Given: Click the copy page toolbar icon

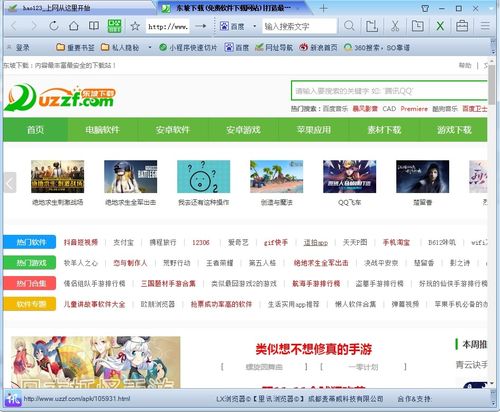Looking at the screenshot, I should [417, 26].
